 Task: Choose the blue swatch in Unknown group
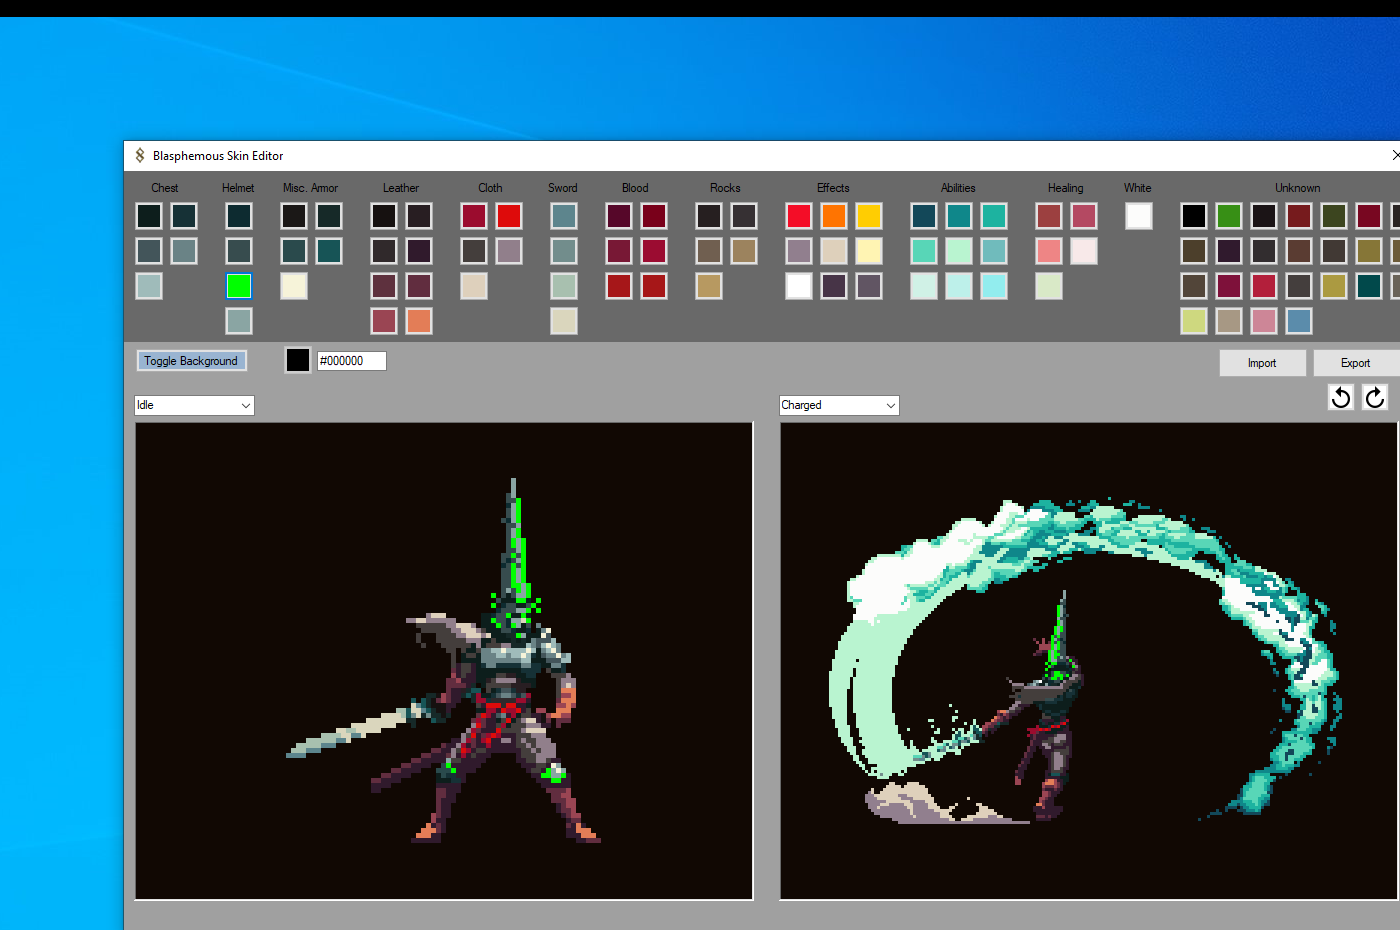pyautogui.click(x=1298, y=321)
